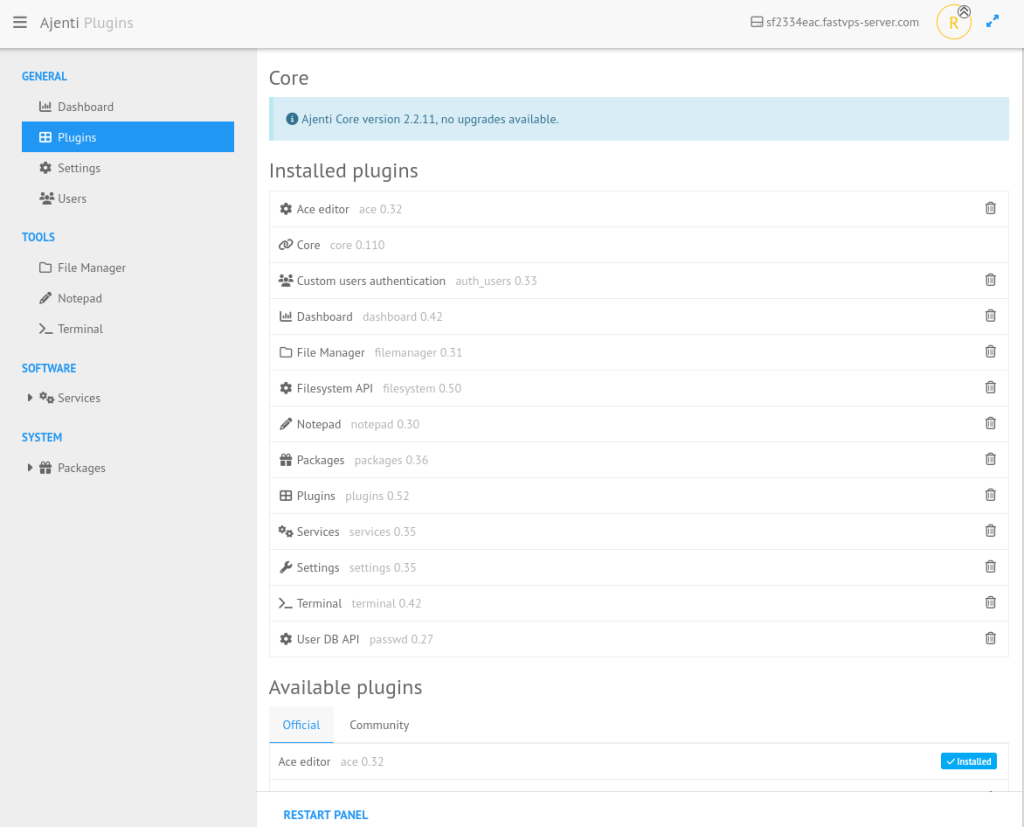Open File Manager in the Tools section

coord(91,268)
